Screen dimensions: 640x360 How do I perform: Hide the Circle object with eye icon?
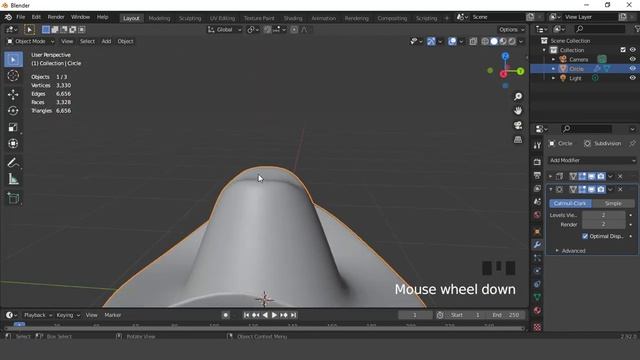632,69
